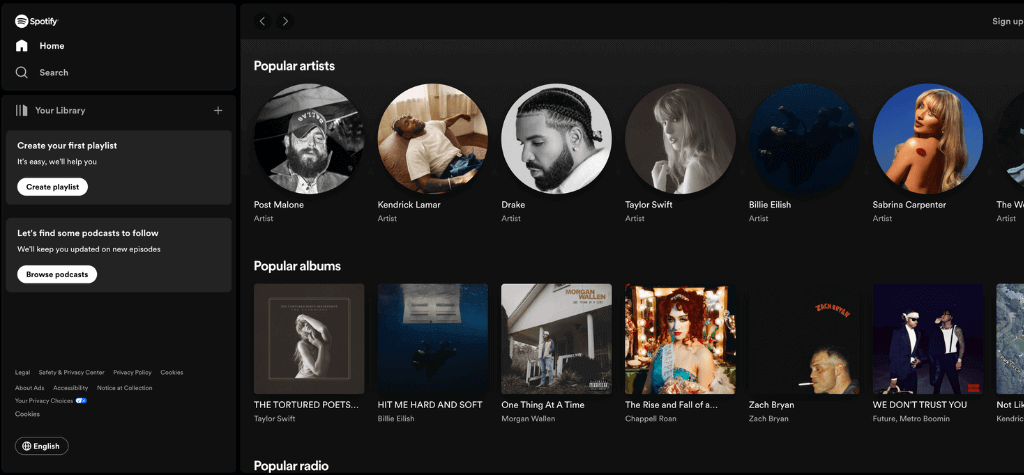Open Kendrick Lamar artist picture
Viewport: 1024px width, 475px height.
432,139
